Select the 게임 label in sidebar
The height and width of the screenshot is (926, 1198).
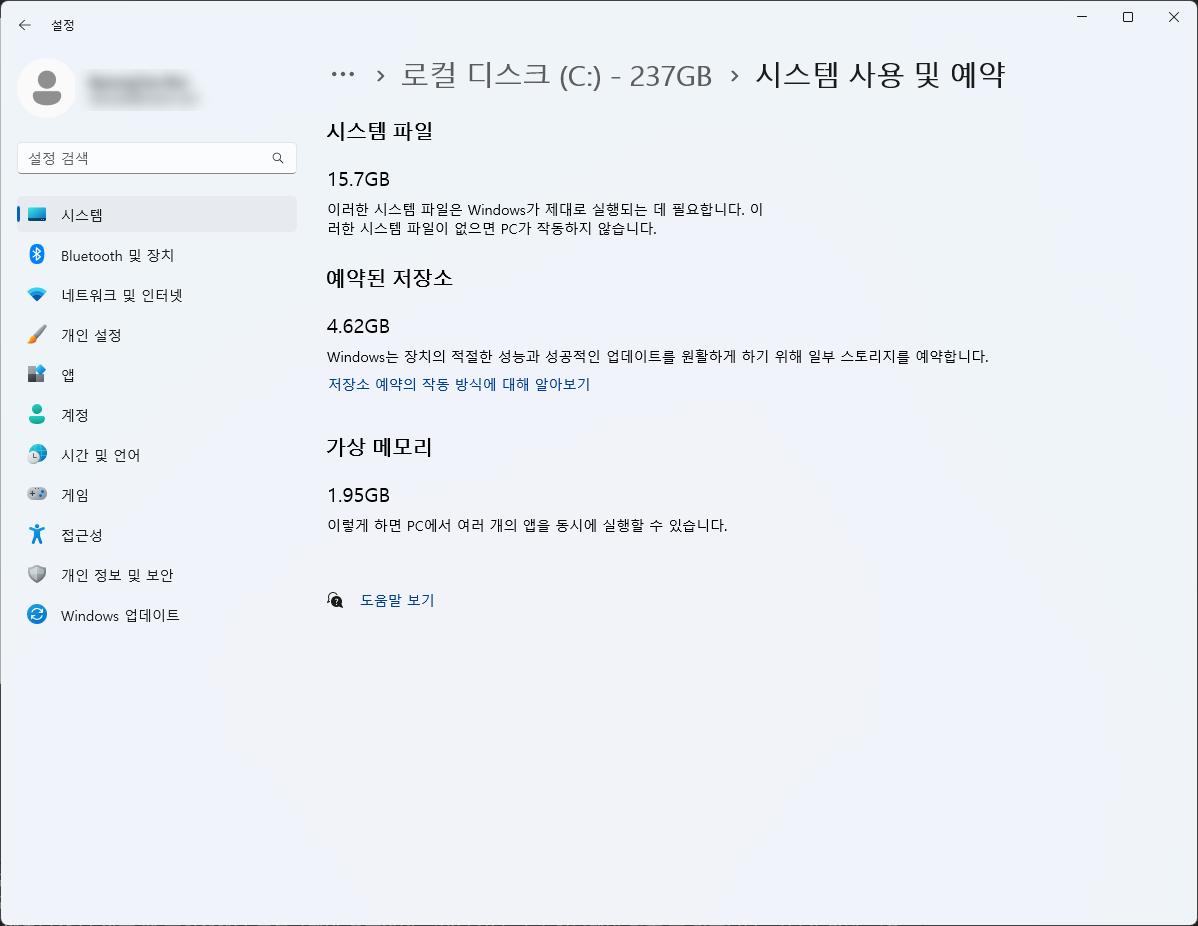pyautogui.click(x=75, y=495)
